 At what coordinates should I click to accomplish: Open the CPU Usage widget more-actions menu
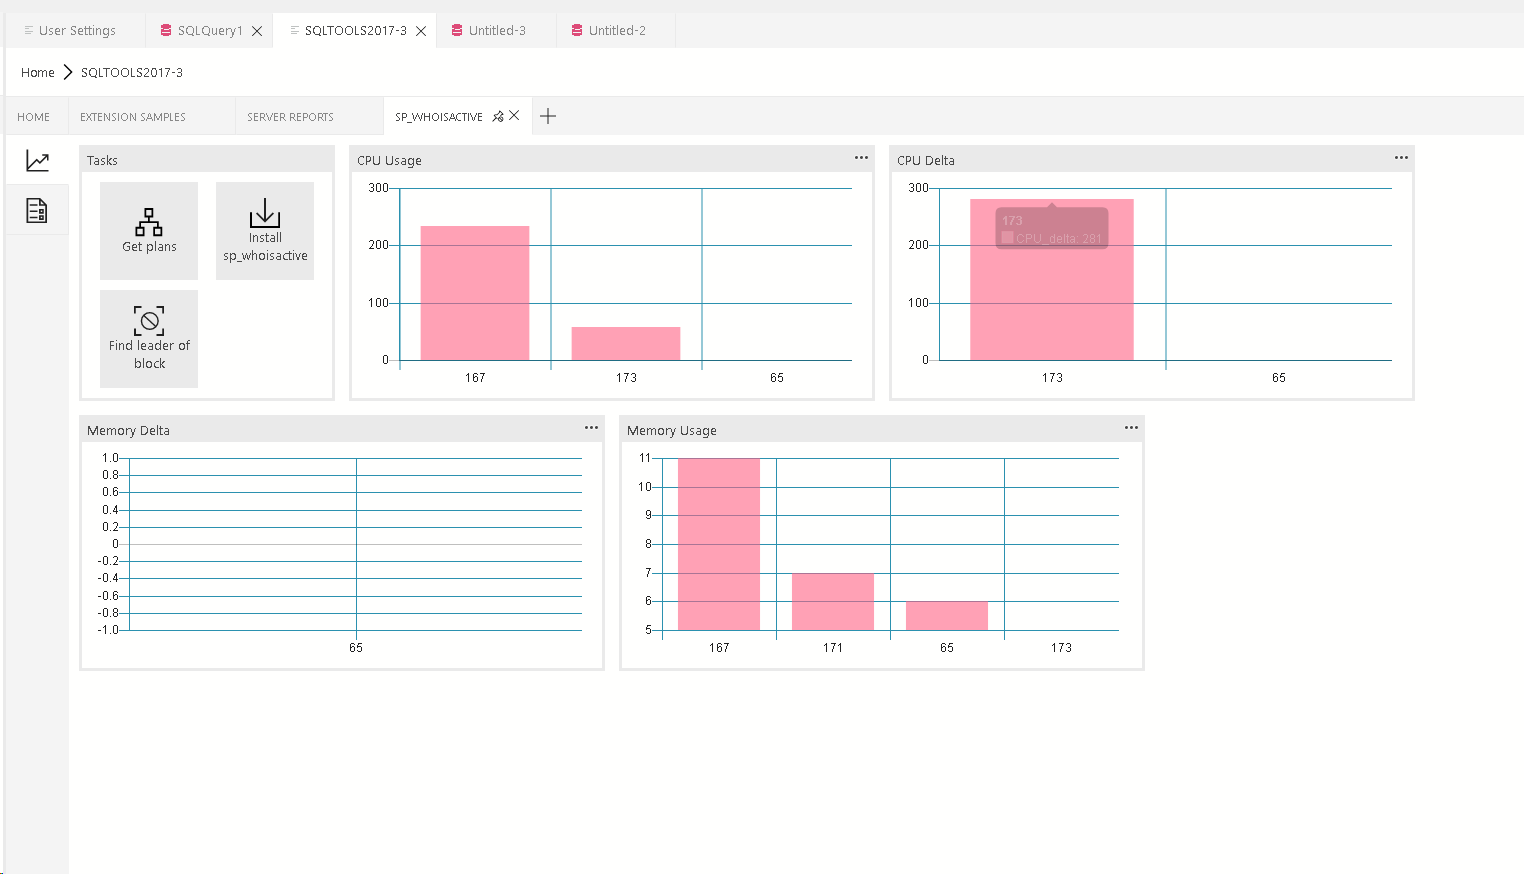pyautogui.click(x=861, y=158)
